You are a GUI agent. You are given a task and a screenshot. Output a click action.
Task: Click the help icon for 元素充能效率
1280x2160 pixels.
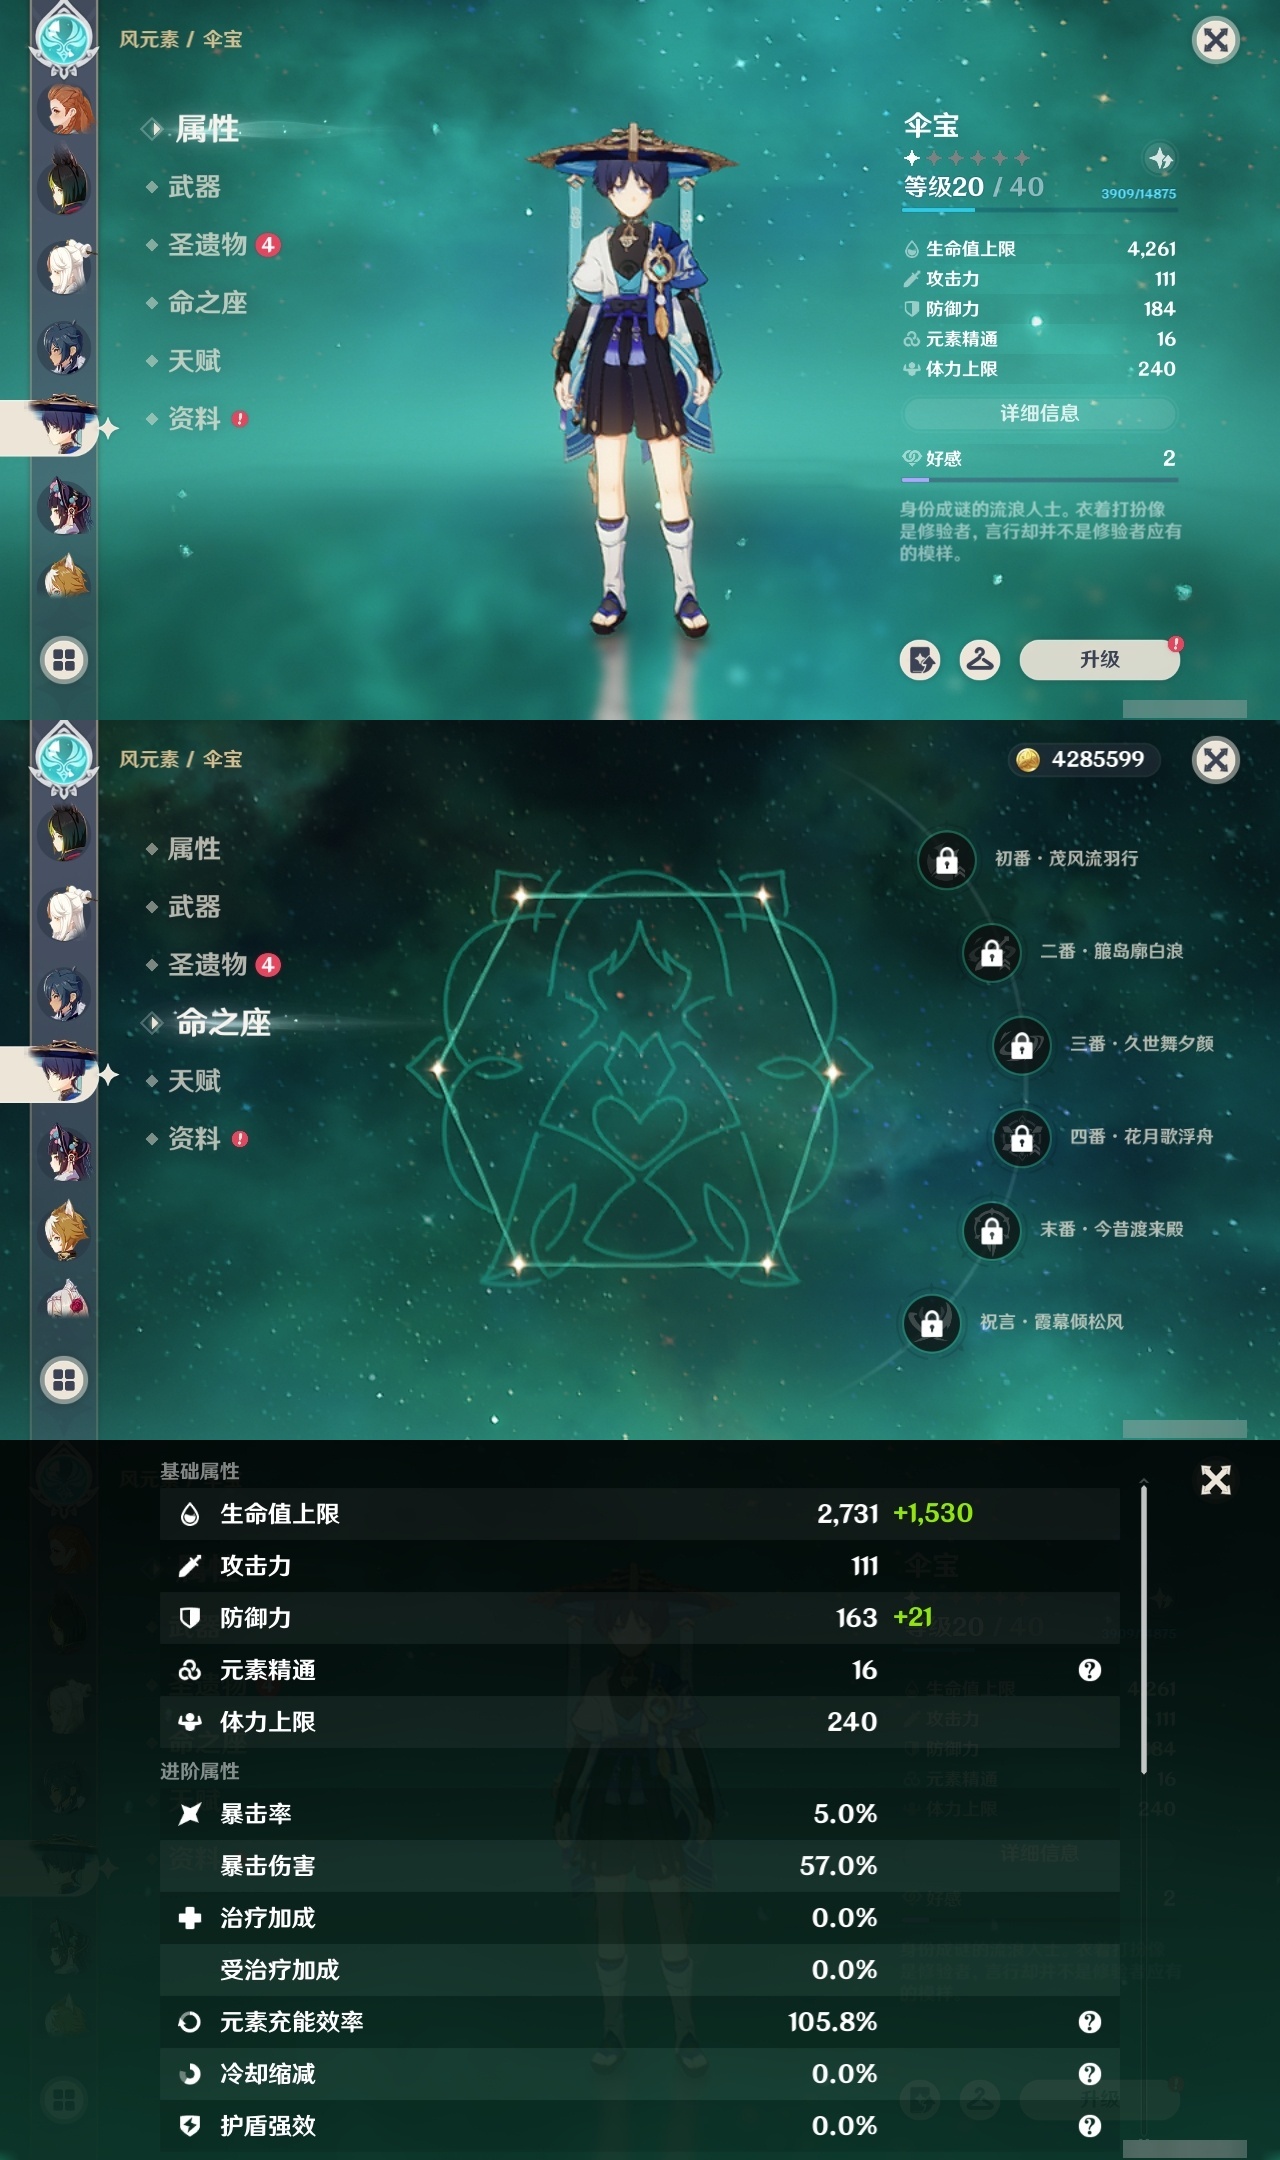tap(1090, 2022)
